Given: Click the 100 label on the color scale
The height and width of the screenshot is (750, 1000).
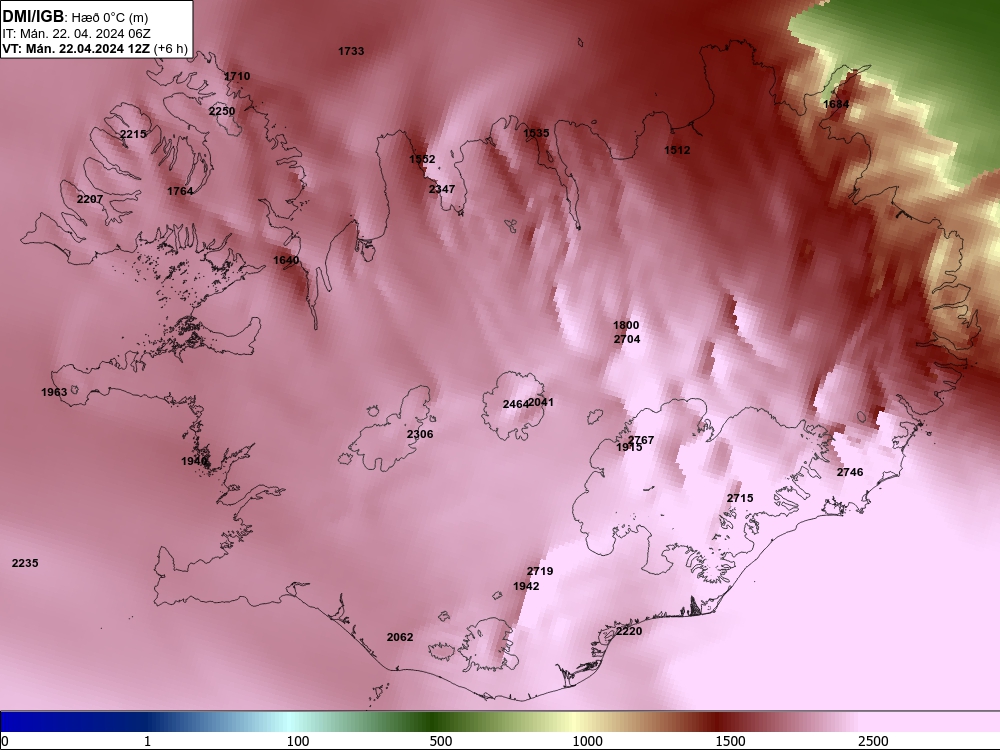Looking at the screenshot, I should pos(298,741).
